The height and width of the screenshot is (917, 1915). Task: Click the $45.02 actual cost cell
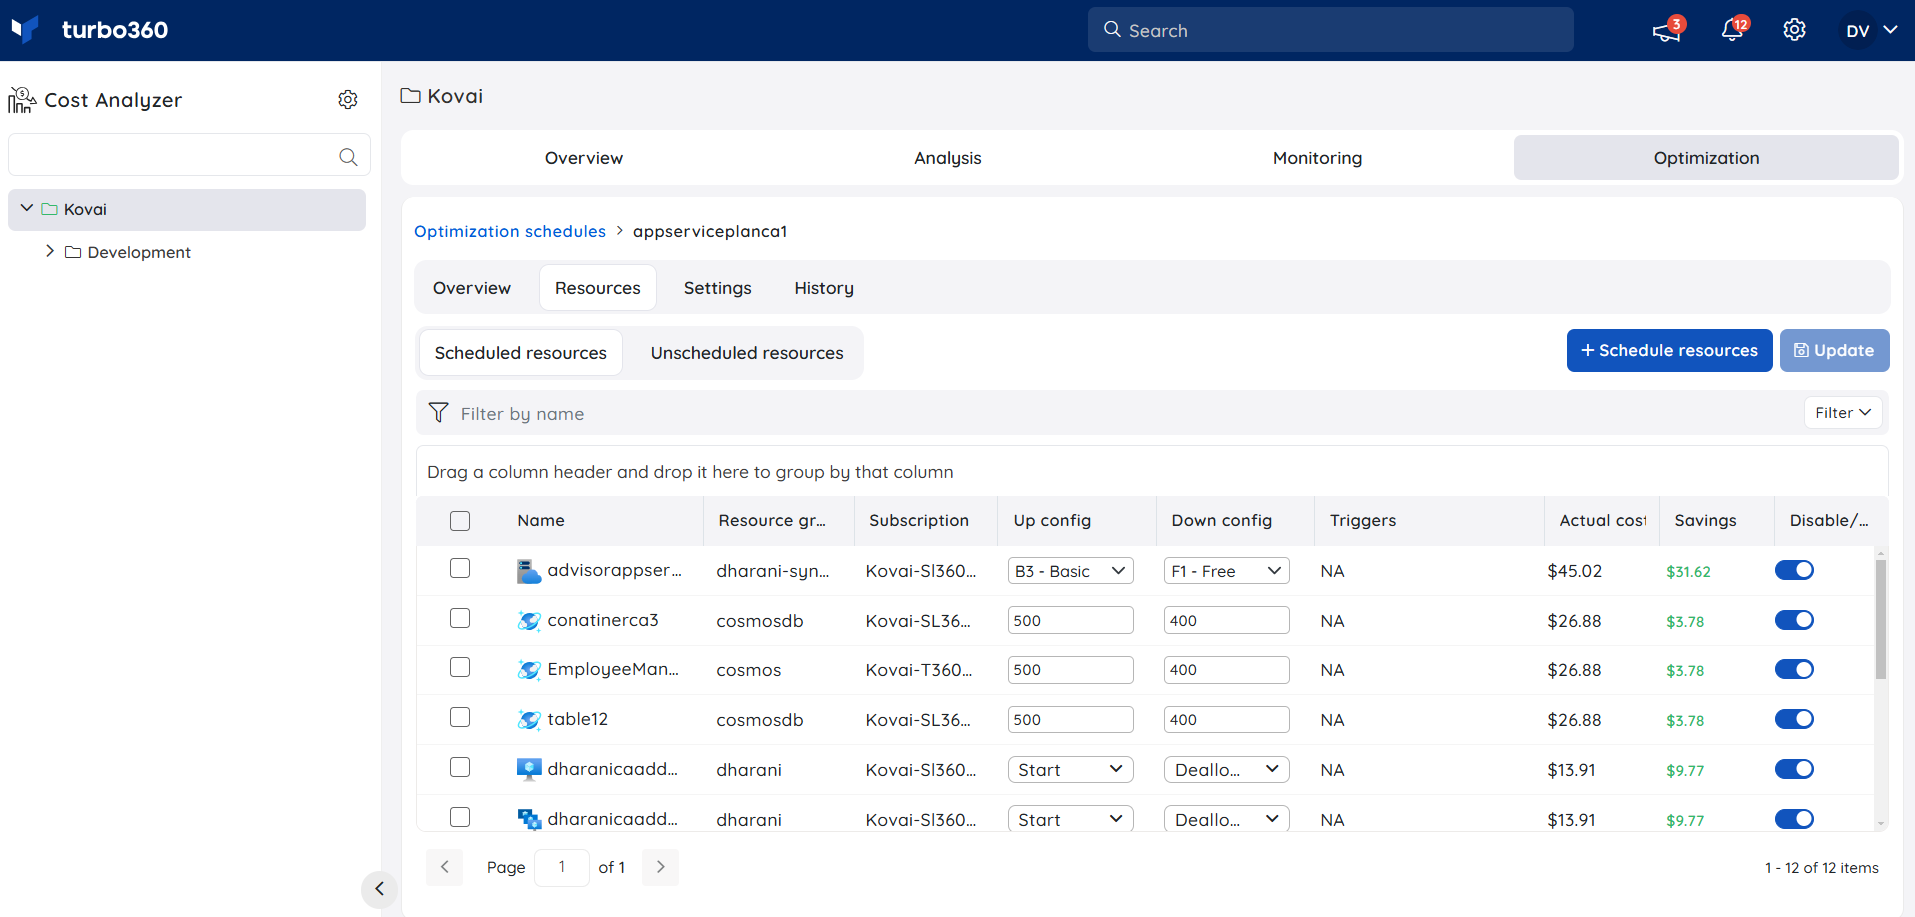click(x=1574, y=571)
